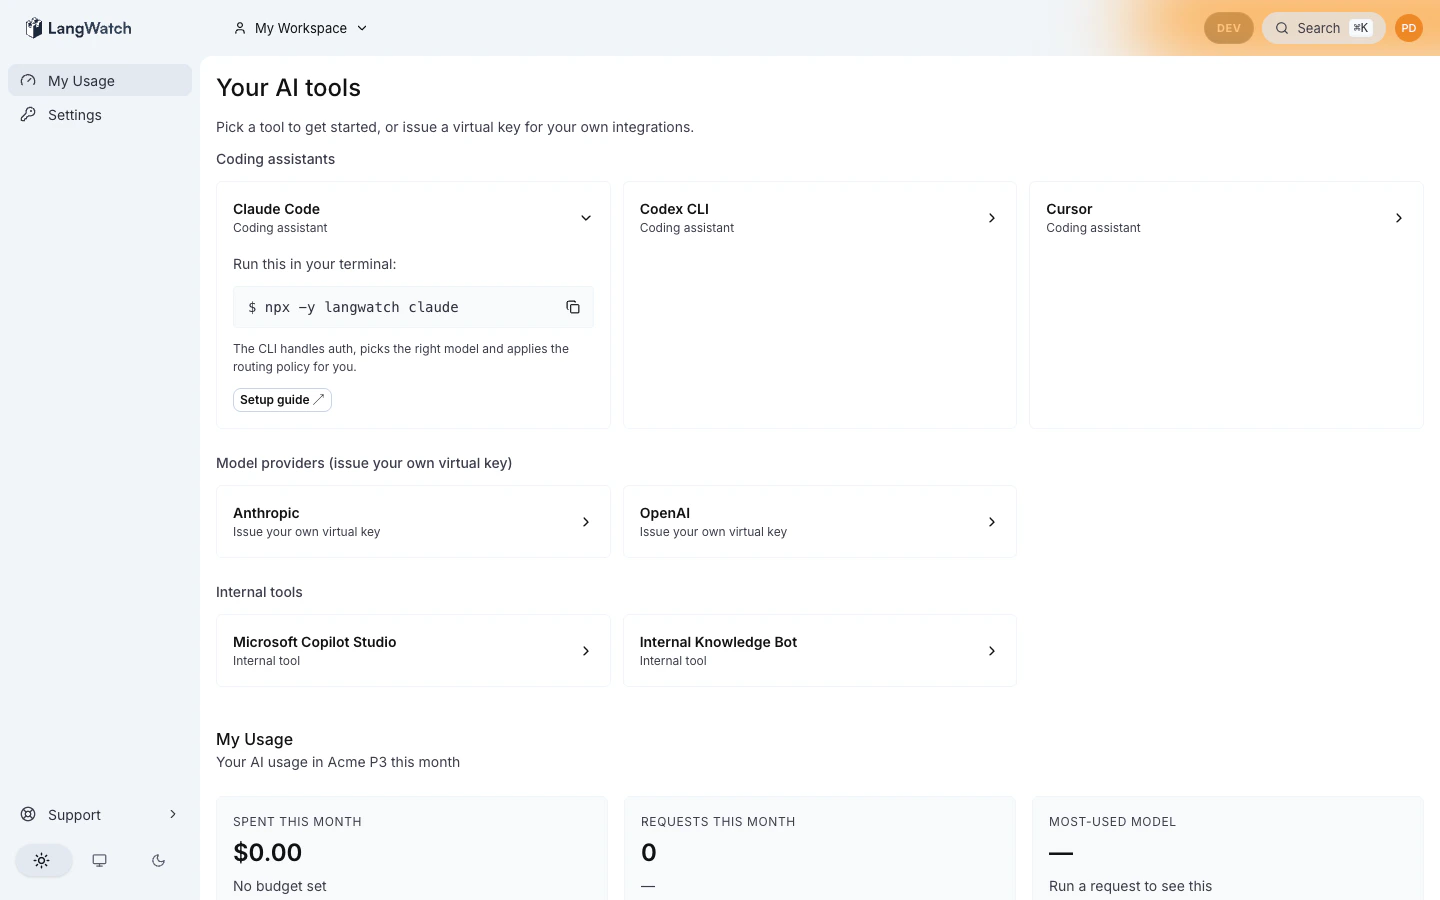
Task: Open the Setup guide link
Action: 282,400
